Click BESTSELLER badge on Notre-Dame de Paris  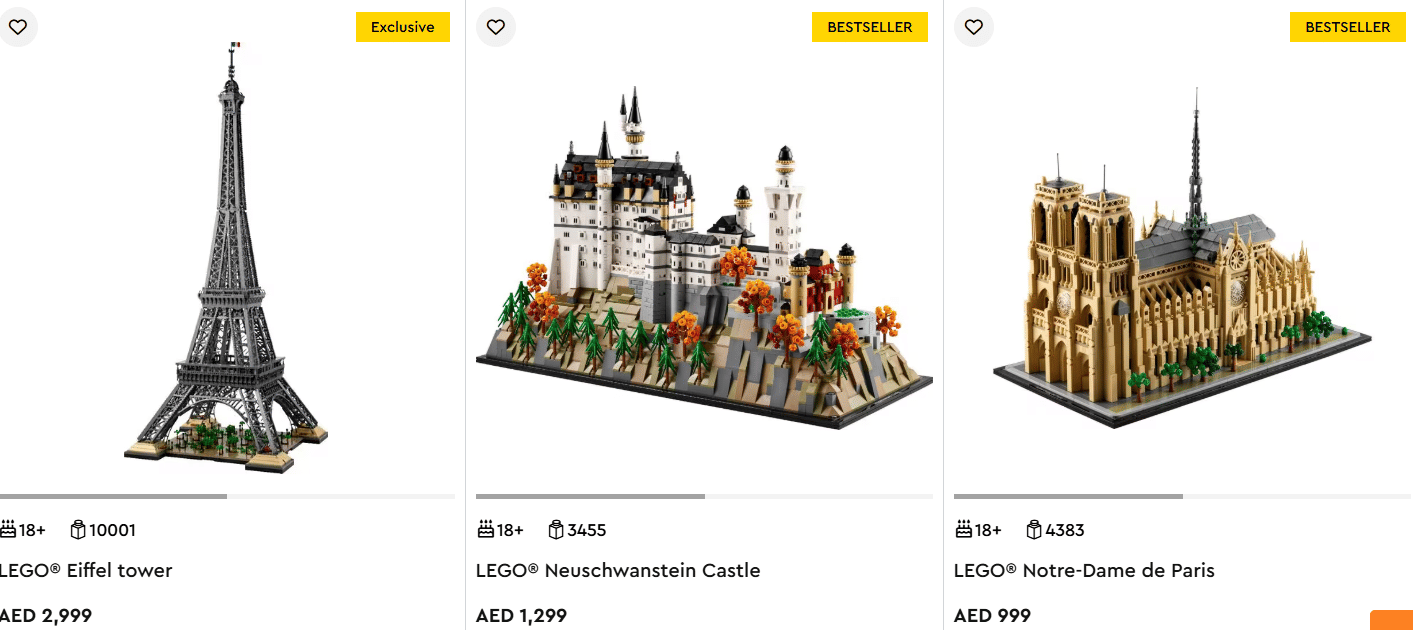[1347, 27]
